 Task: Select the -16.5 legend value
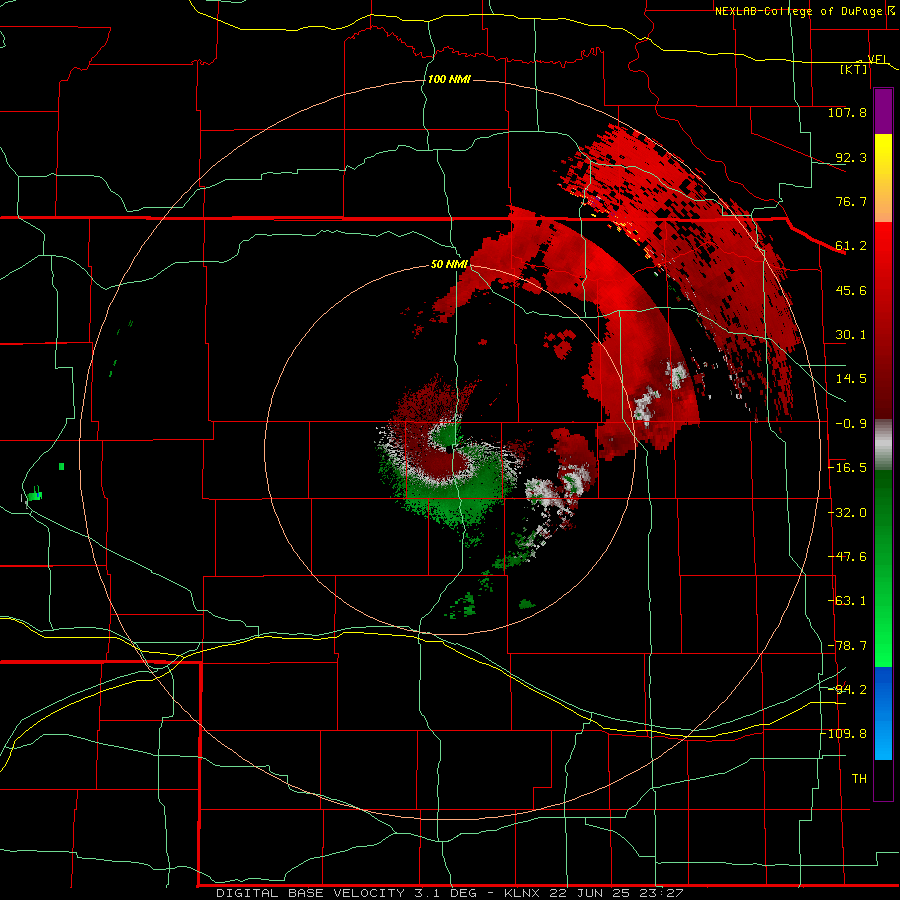point(847,468)
